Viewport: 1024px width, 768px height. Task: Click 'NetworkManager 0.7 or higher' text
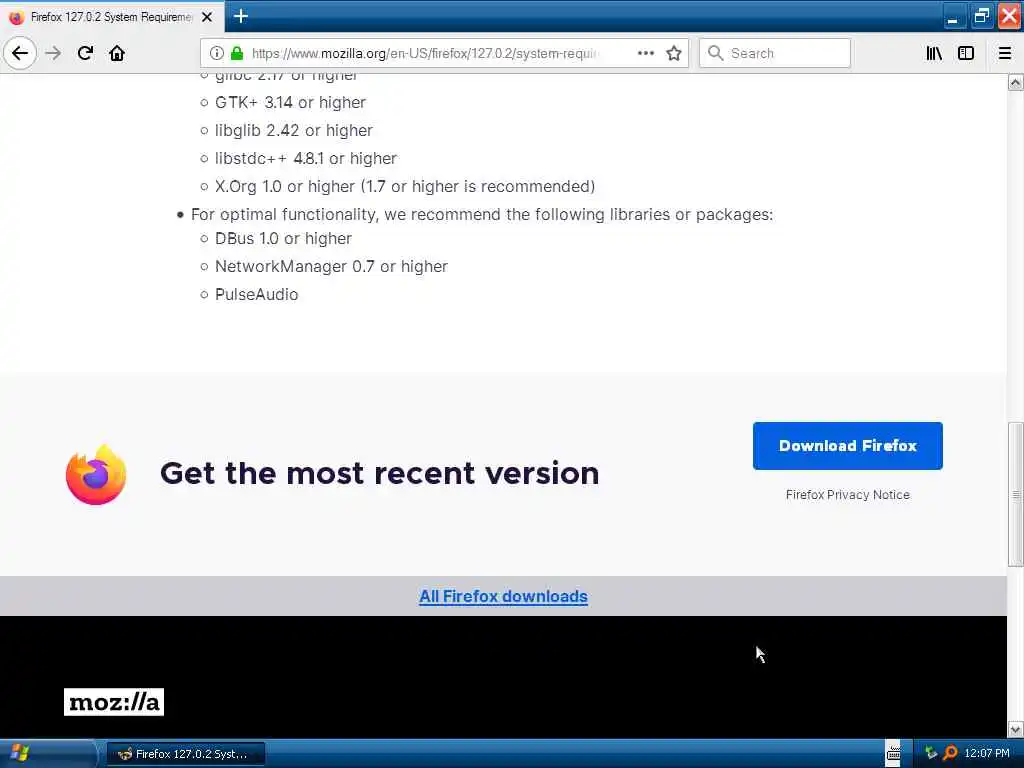click(x=331, y=266)
